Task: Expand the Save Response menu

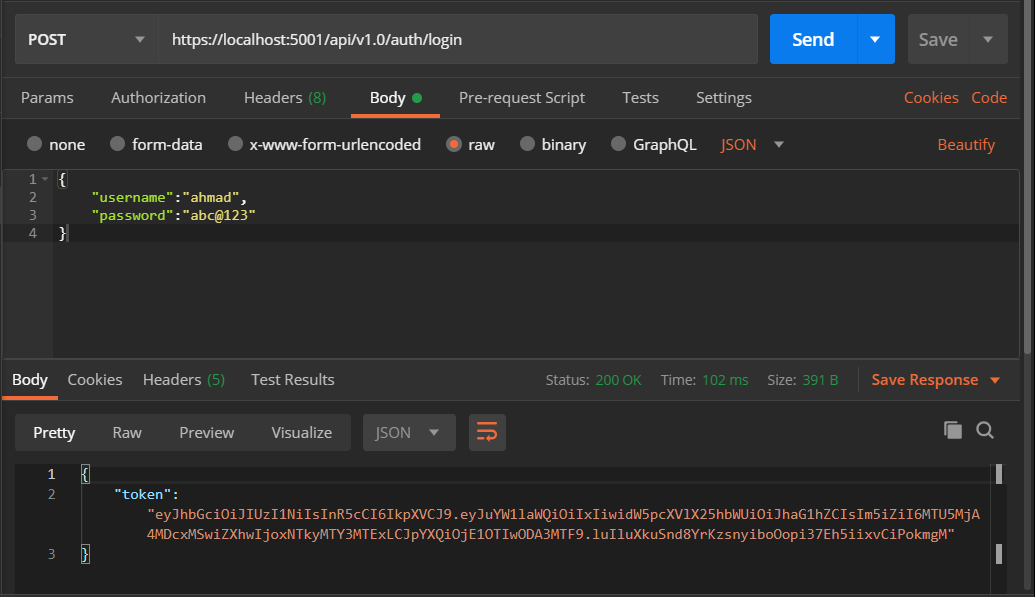Action: 935,380
